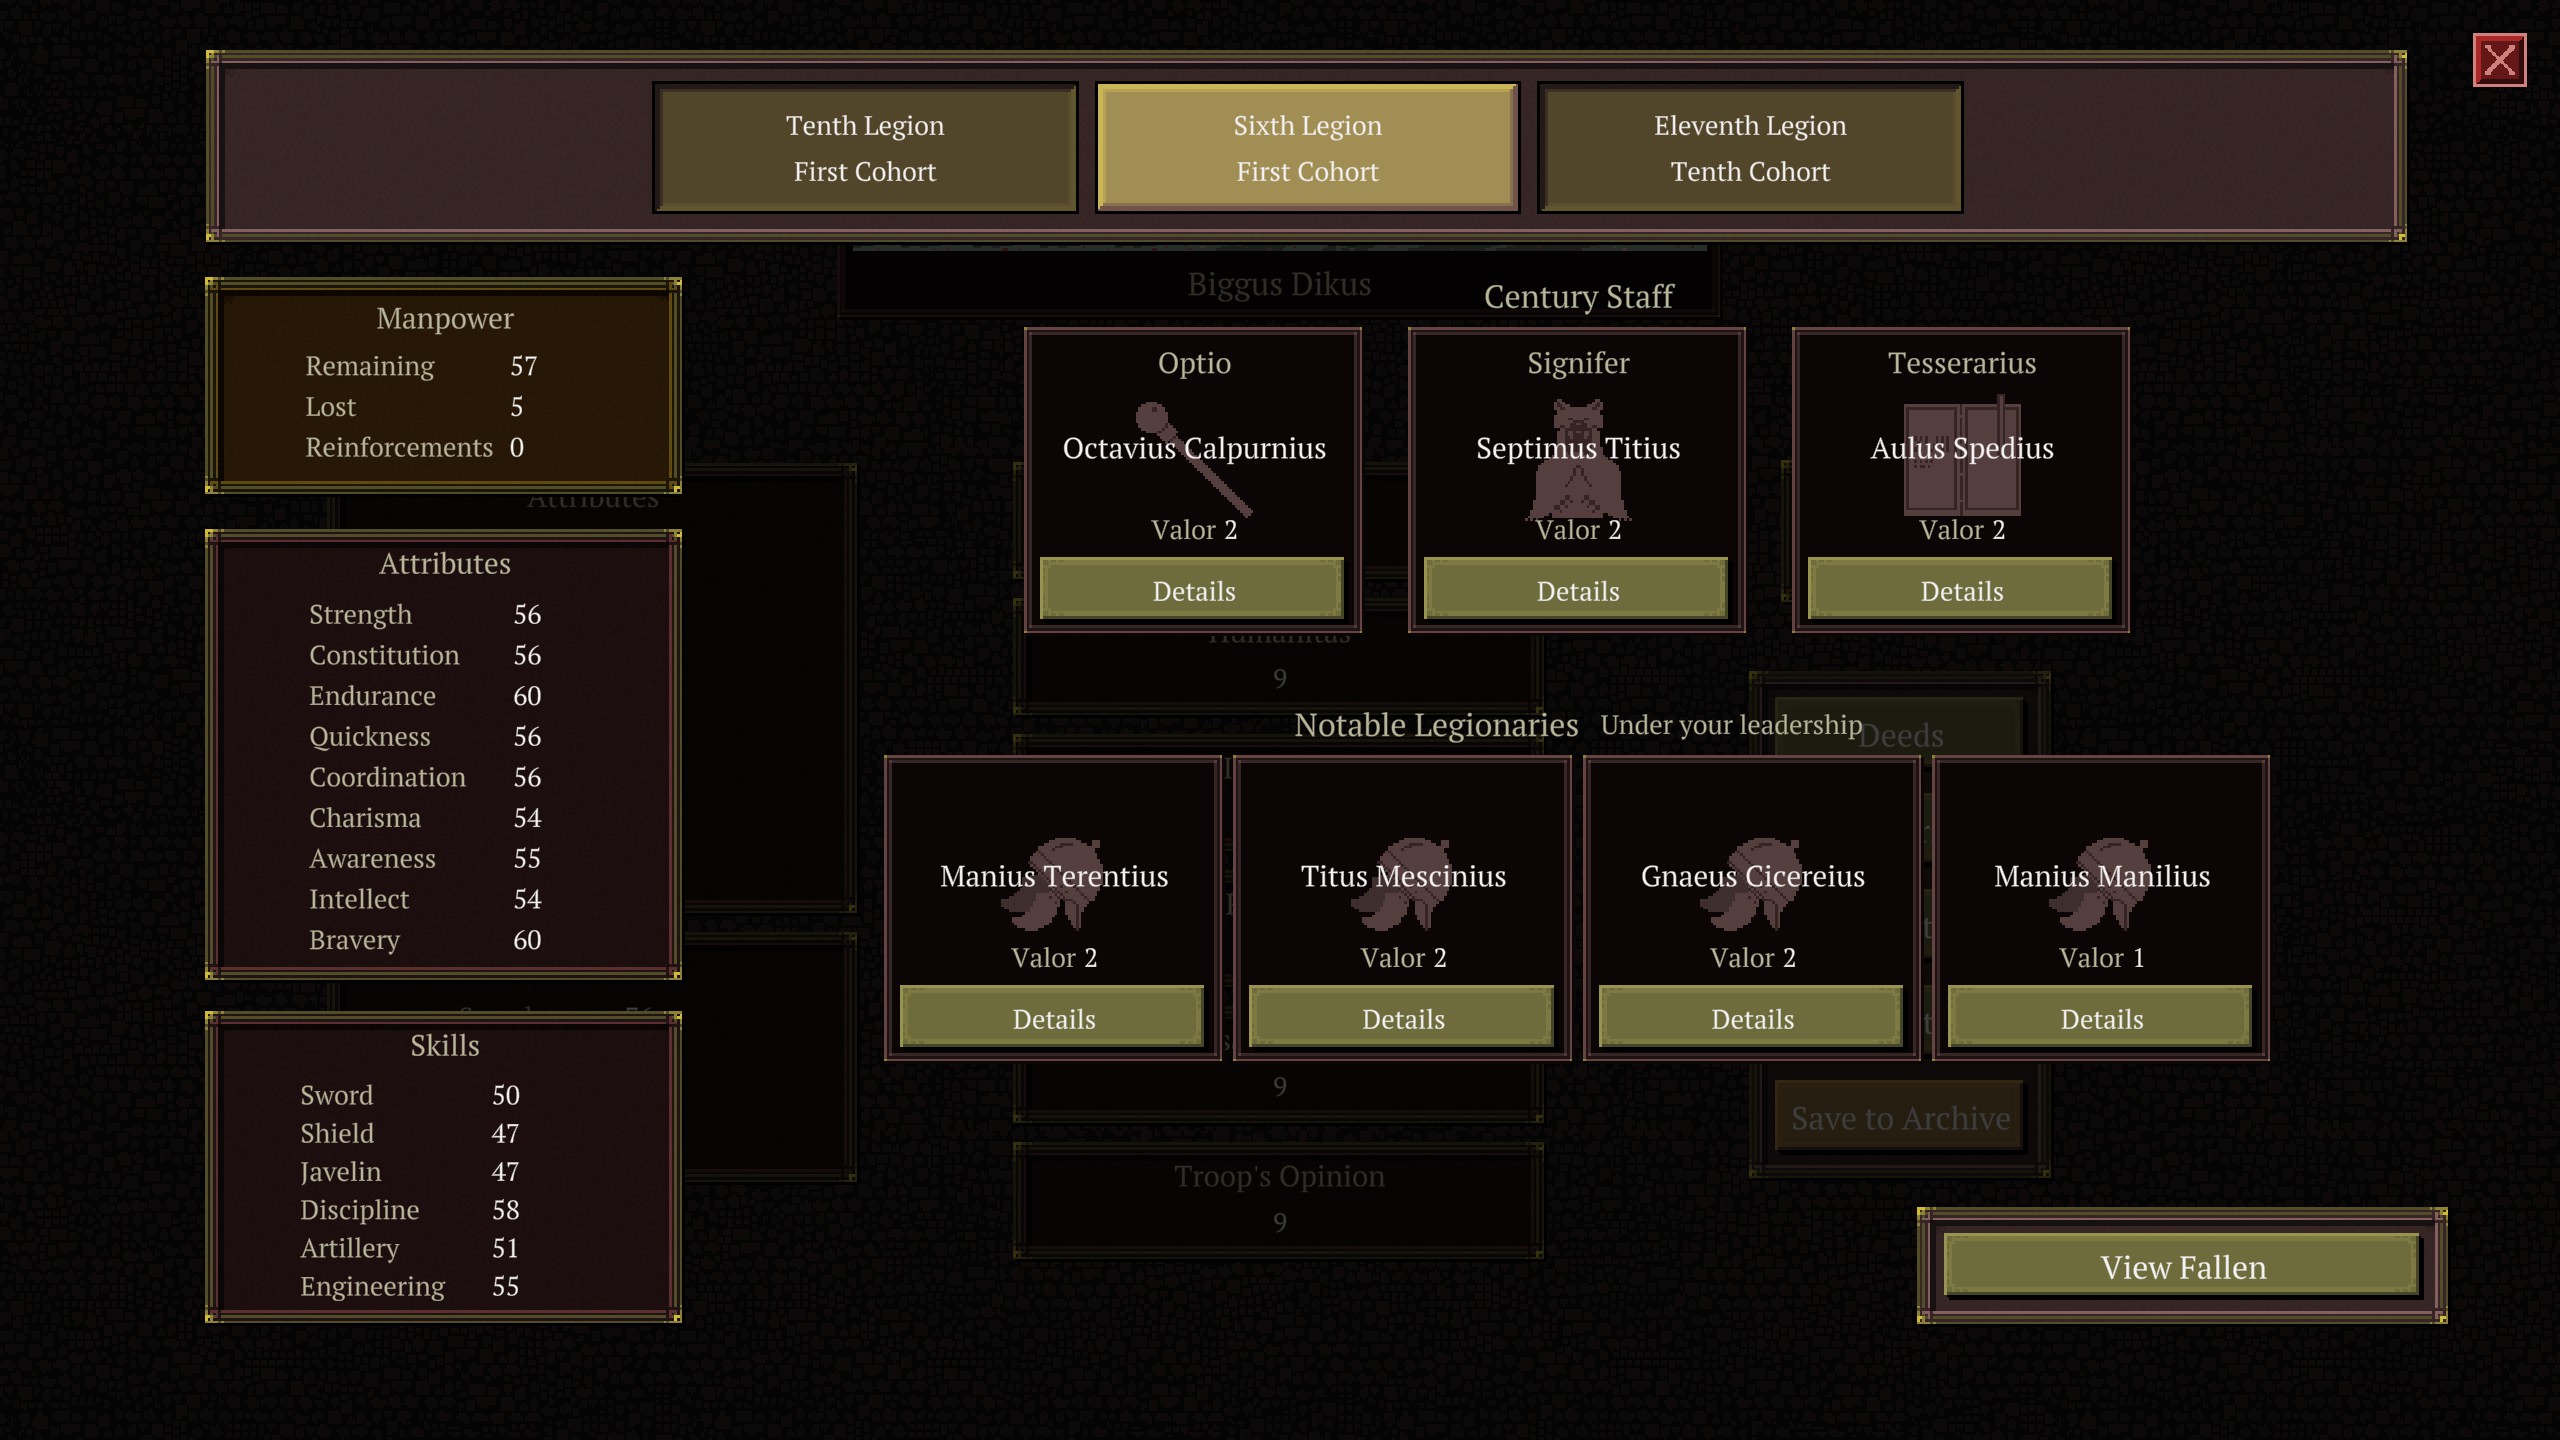Click the Manpower Remaining count
Viewport: 2560px width, 1440px height.
pyautogui.click(x=523, y=366)
